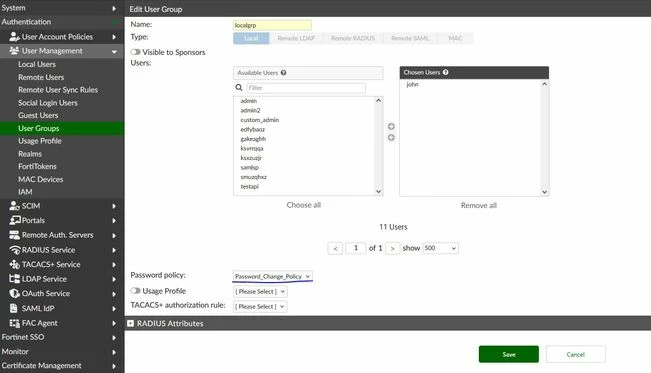Screen dimensions: 651x373
Task: Select the Local group type
Action: (251, 38)
